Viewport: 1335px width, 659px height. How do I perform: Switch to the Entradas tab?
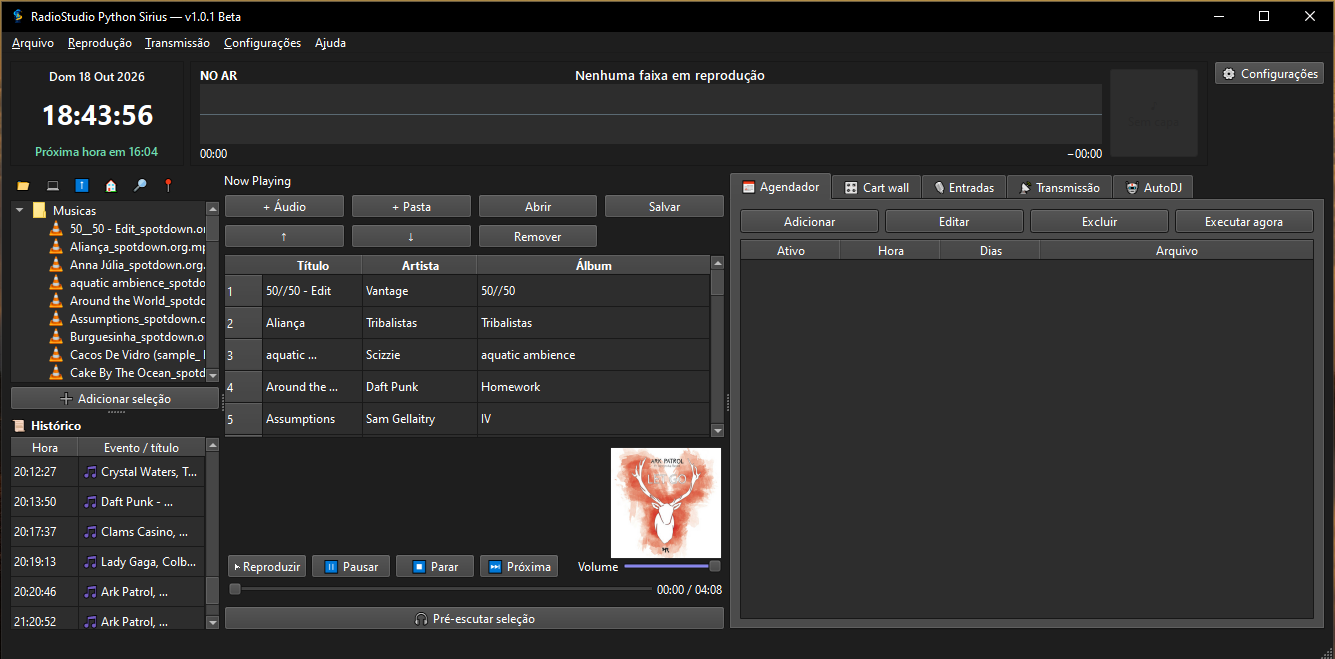(x=963, y=187)
